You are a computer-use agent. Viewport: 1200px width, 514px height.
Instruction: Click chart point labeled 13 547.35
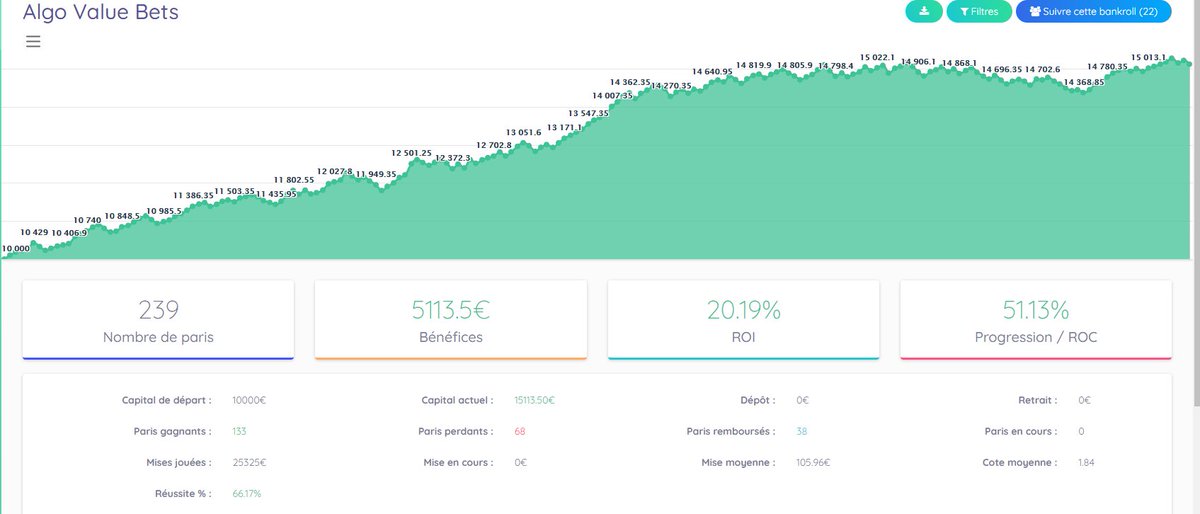tap(588, 113)
